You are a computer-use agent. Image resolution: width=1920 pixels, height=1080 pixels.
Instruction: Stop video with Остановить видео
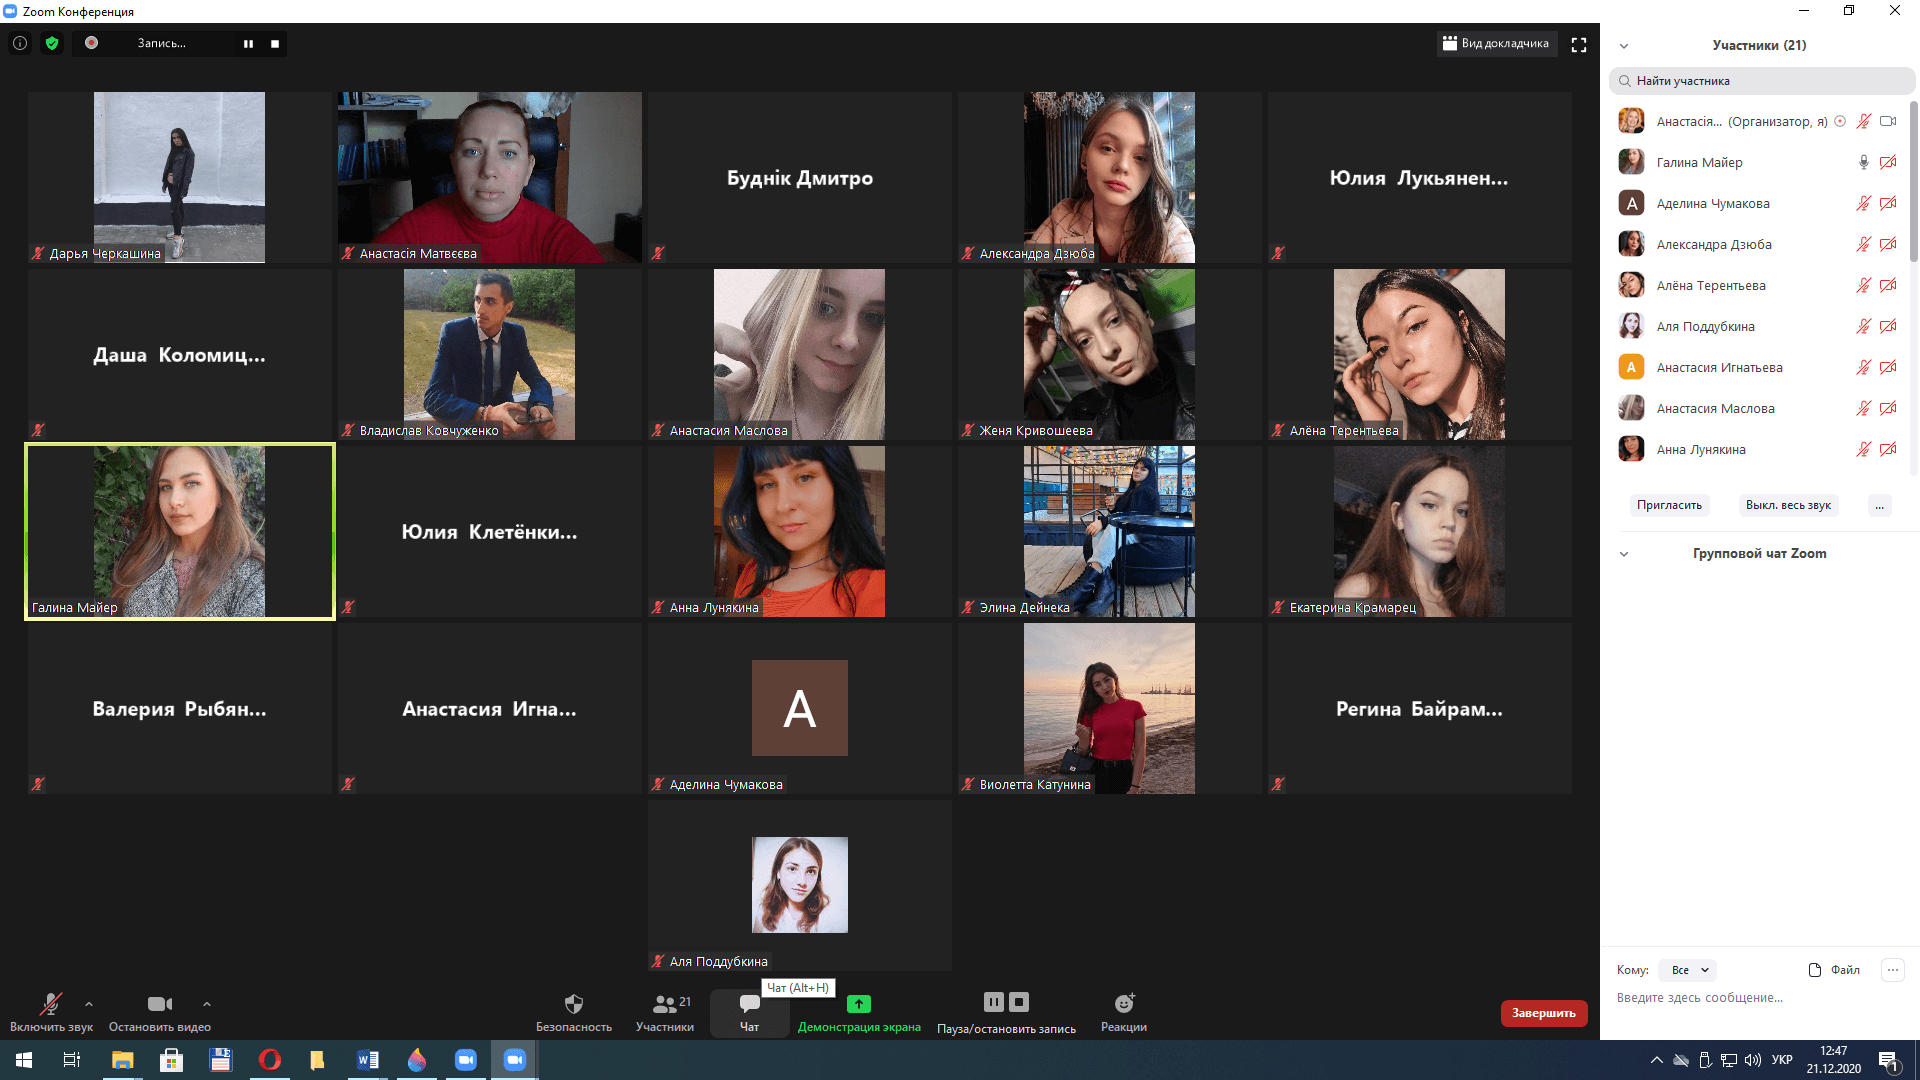pos(159,1004)
